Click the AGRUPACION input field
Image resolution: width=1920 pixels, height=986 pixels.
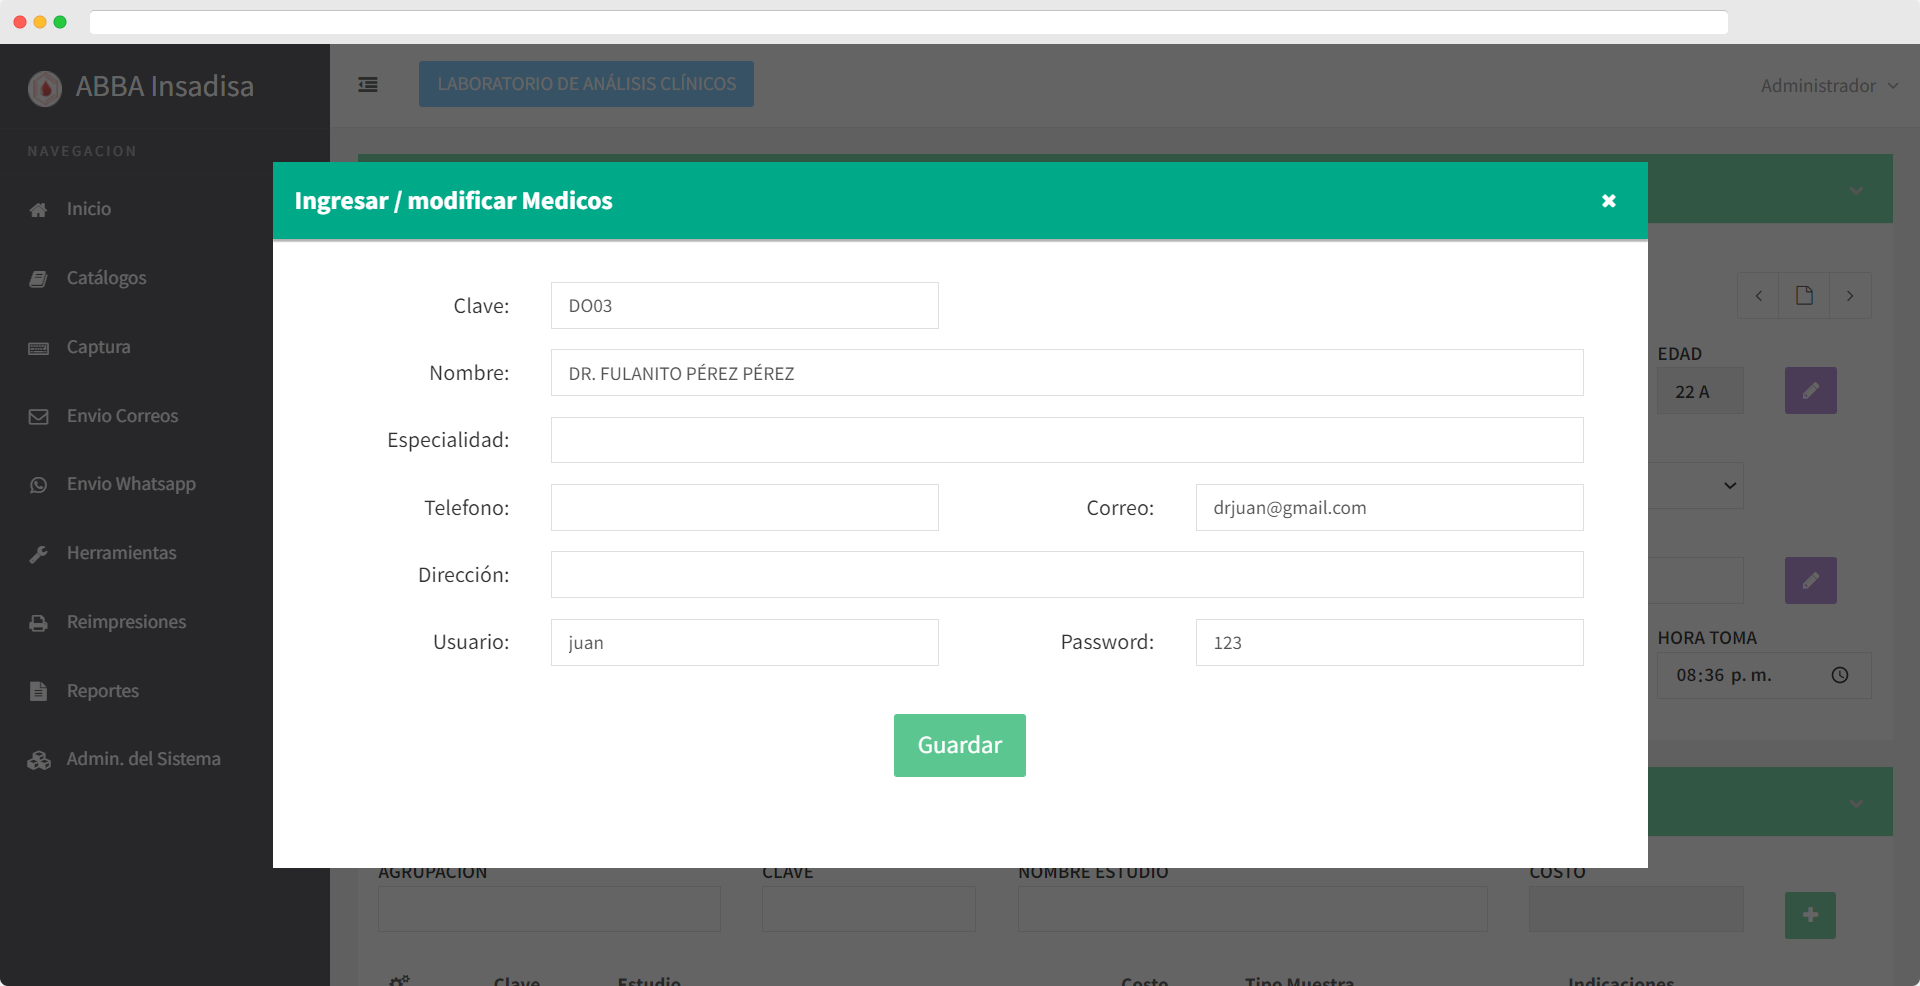click(x=549, y=909)
